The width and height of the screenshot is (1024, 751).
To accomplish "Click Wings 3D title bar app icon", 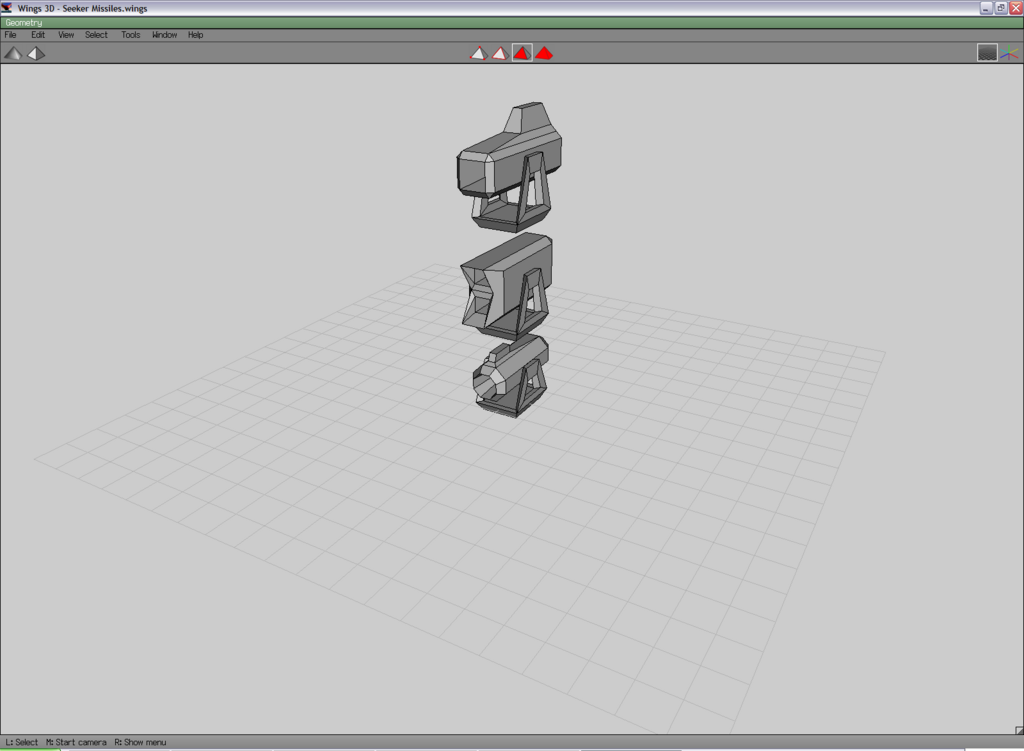I will [x=8, y=8].
